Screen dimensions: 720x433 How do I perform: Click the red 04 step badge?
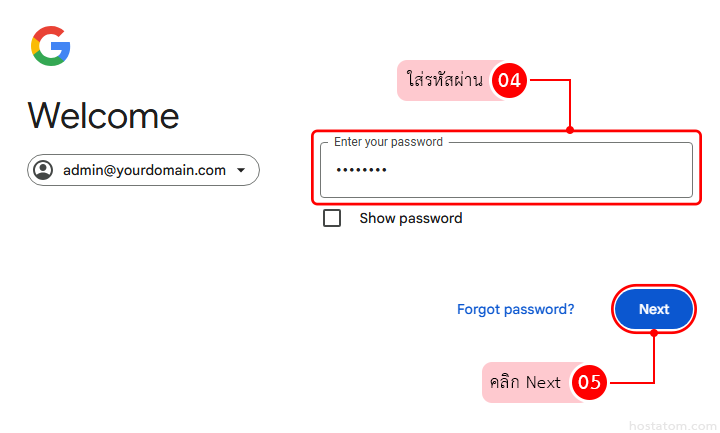[x=510, y=81]
